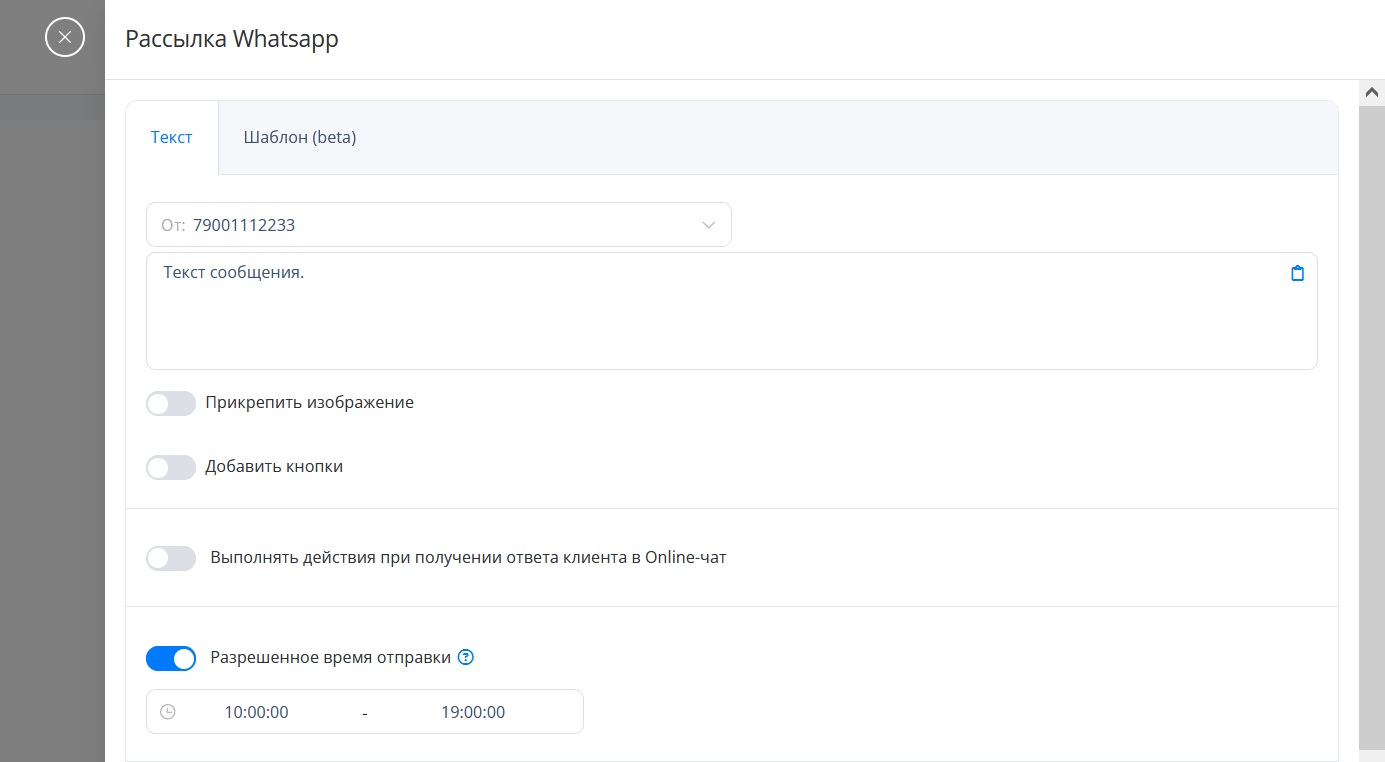Toggle Выполнять действия при получении ответа клиента
The width and height of the screenshot is (1385, 762).
[x=171, y=558]
